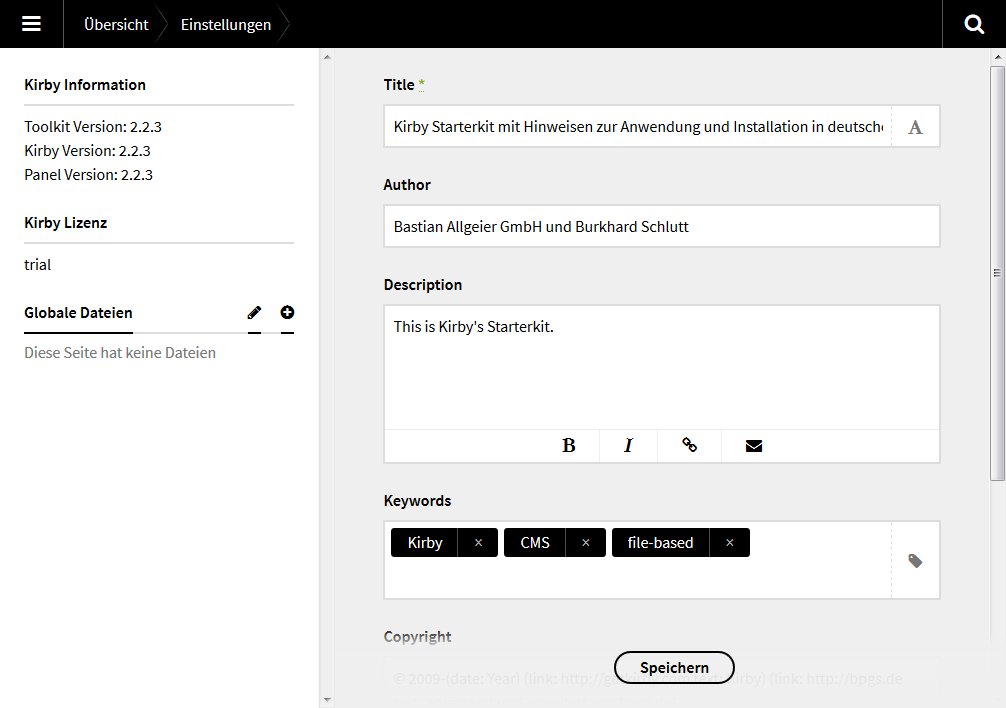Select Einstellungen breadcrumb item

[225, 24]
